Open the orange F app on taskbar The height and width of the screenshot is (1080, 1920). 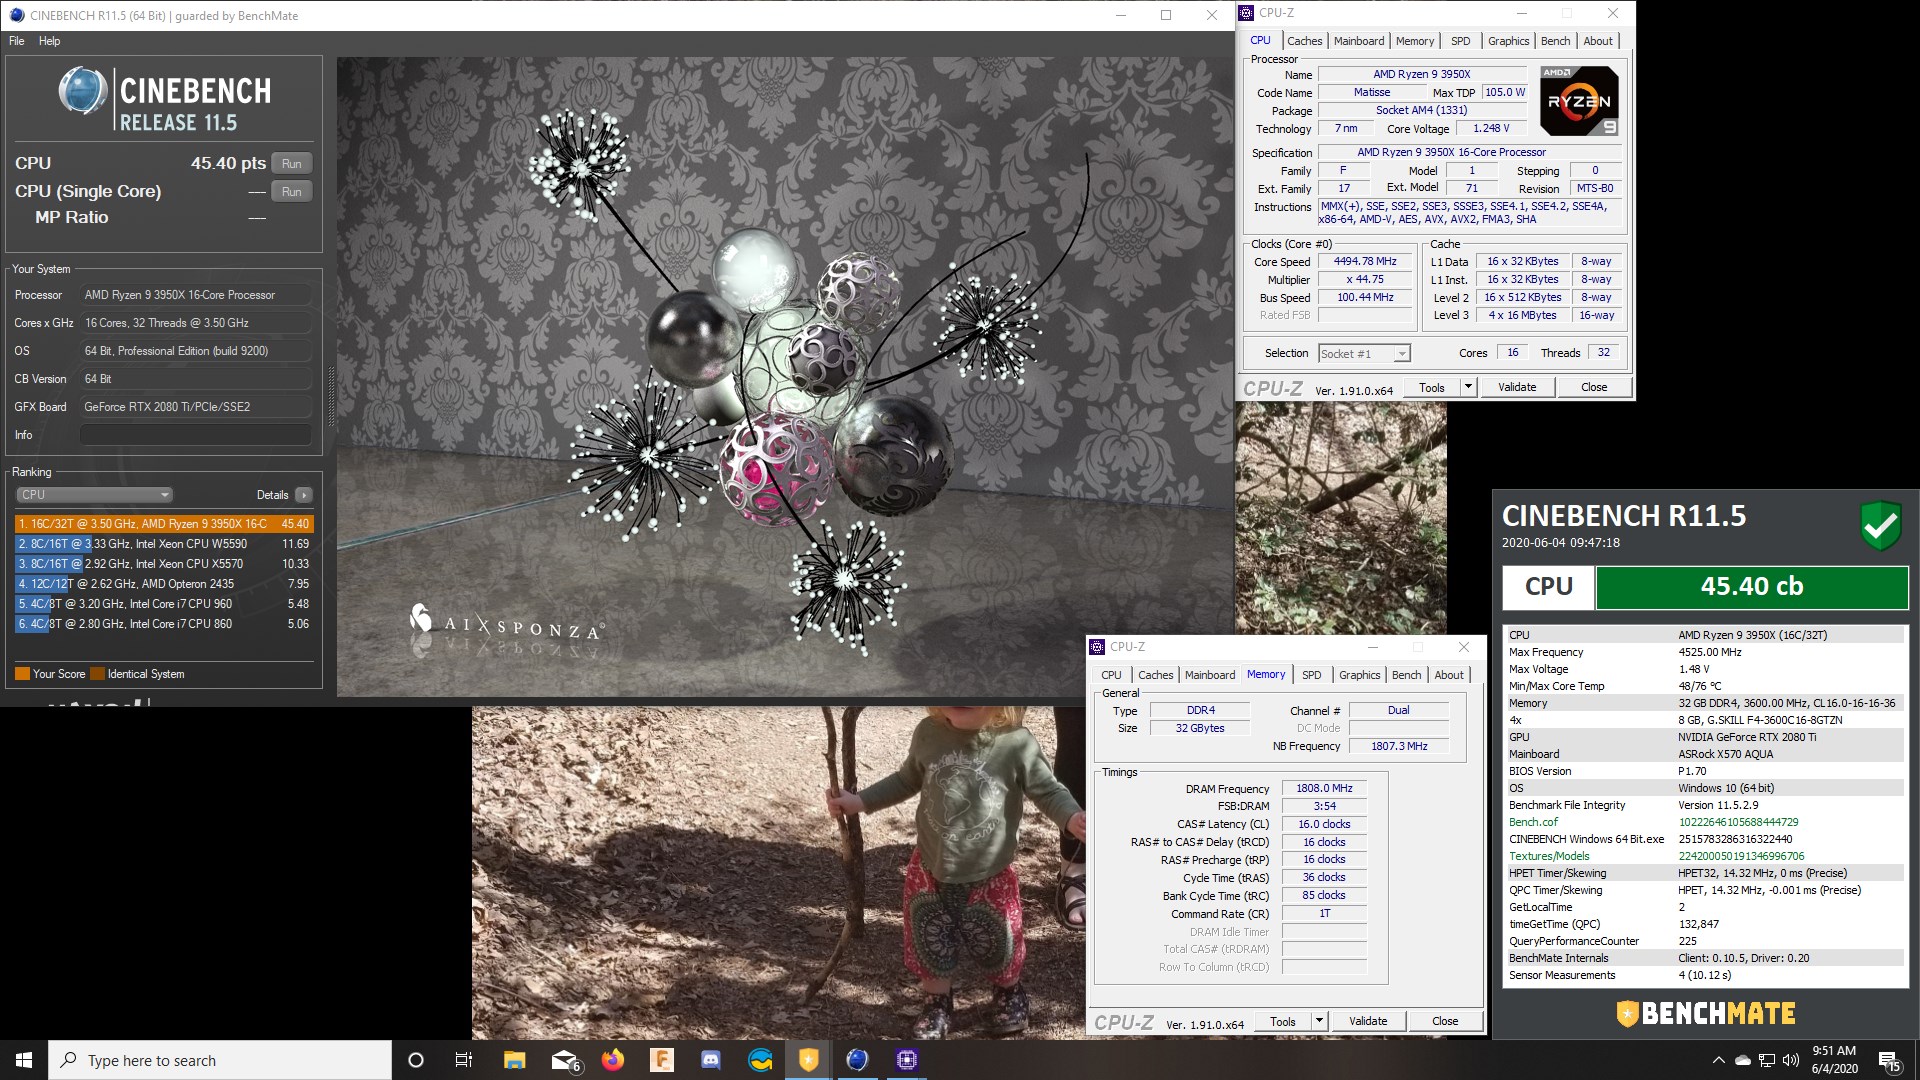661,1060
